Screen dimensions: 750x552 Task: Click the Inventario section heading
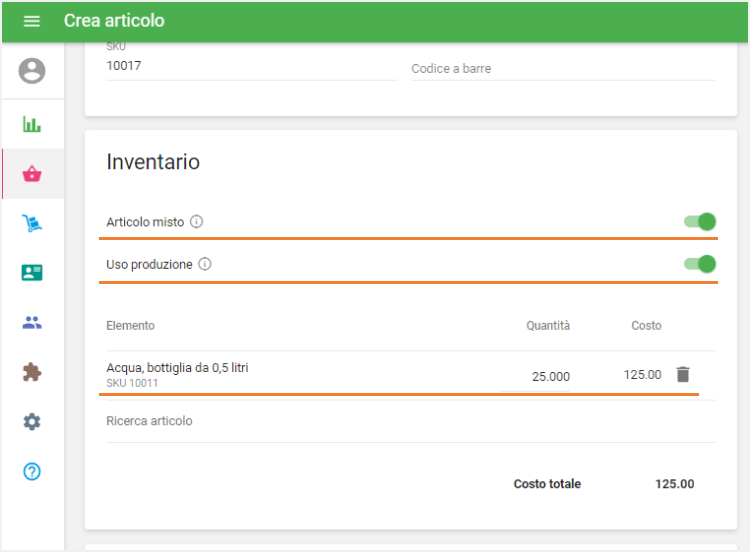point(153,162)
